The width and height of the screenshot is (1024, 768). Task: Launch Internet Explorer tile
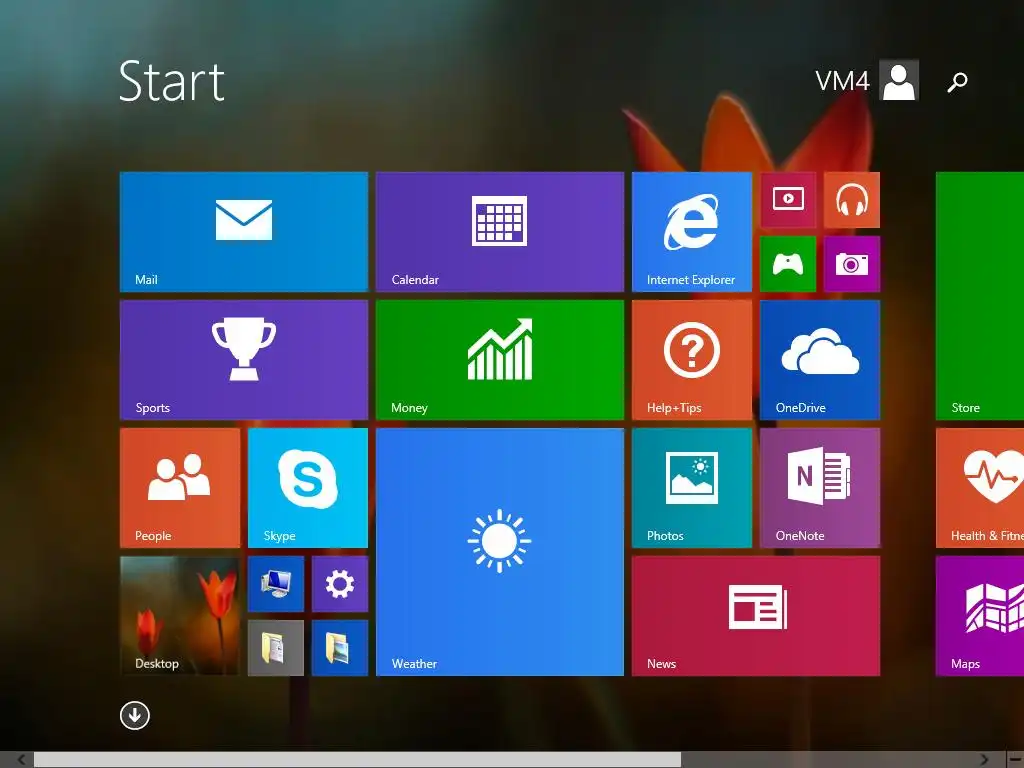(x=692, y=232)
